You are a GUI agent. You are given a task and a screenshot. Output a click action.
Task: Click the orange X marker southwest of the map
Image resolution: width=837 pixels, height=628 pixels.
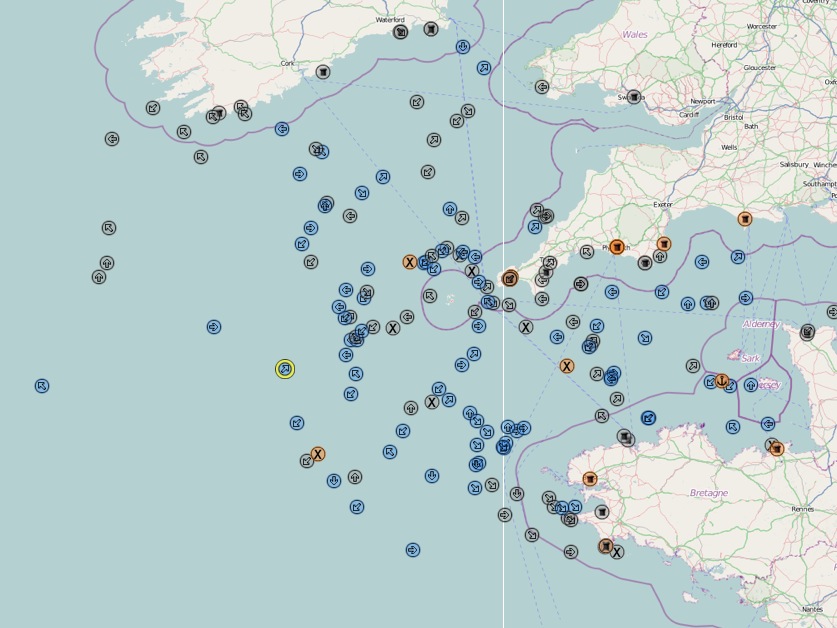coord(318,453)
